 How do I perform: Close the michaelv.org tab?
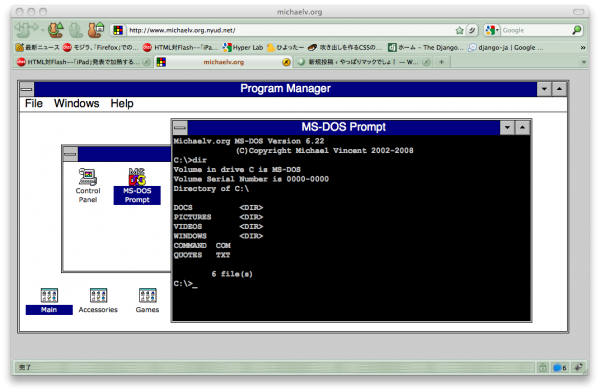286,62
